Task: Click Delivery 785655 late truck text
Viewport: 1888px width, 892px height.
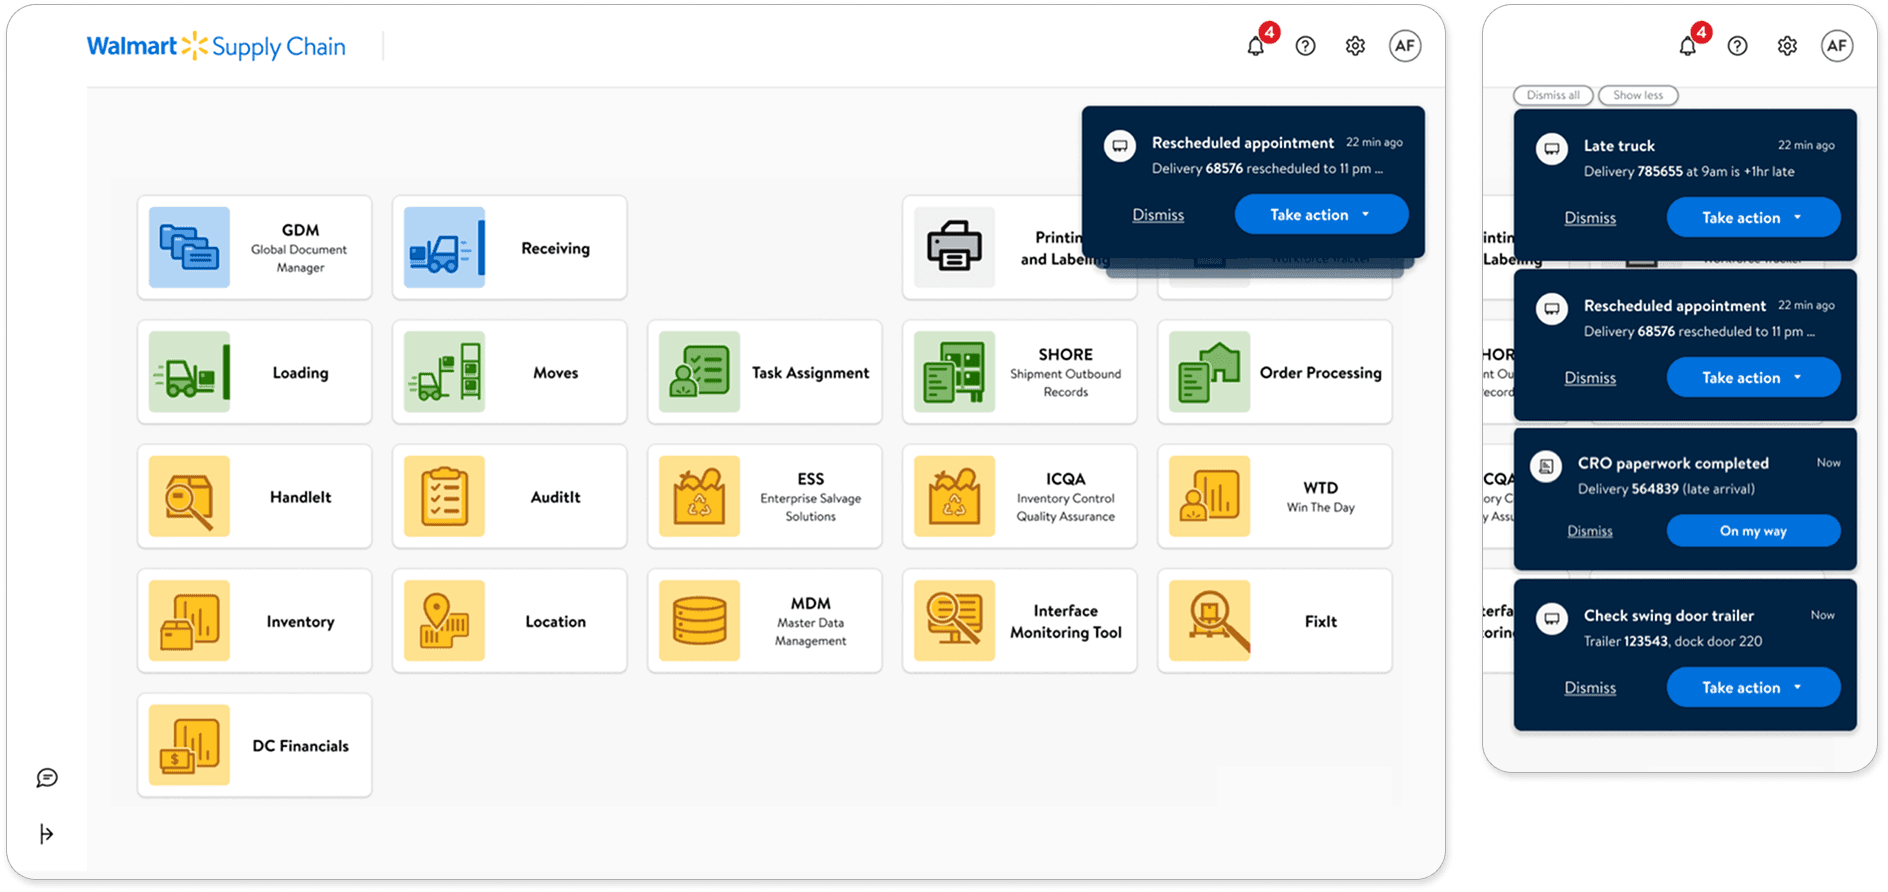Action: point(1689,172)
